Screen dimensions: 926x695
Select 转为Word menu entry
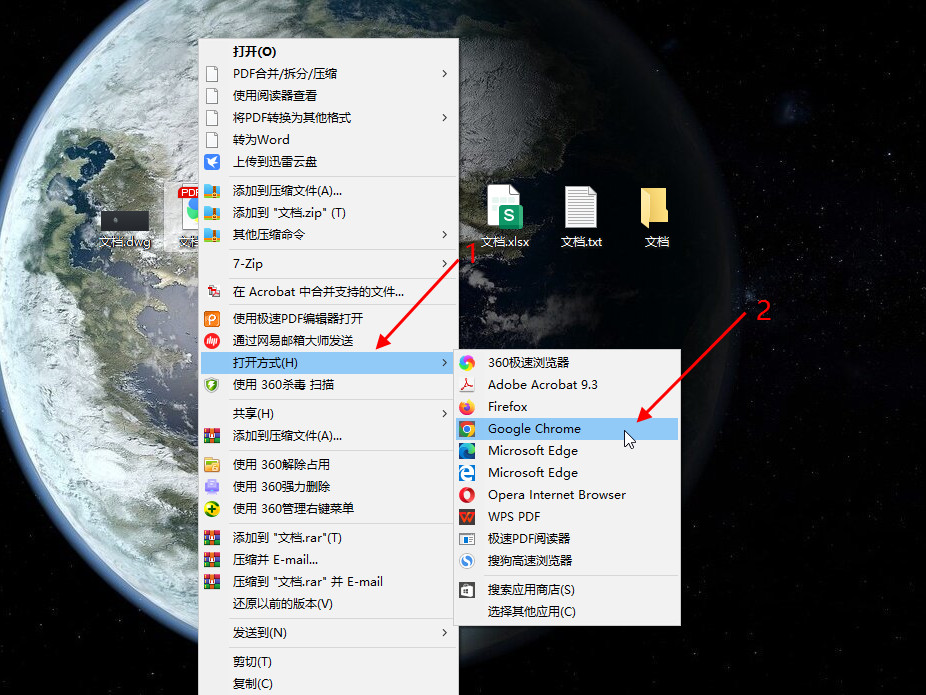coord(261,140)
